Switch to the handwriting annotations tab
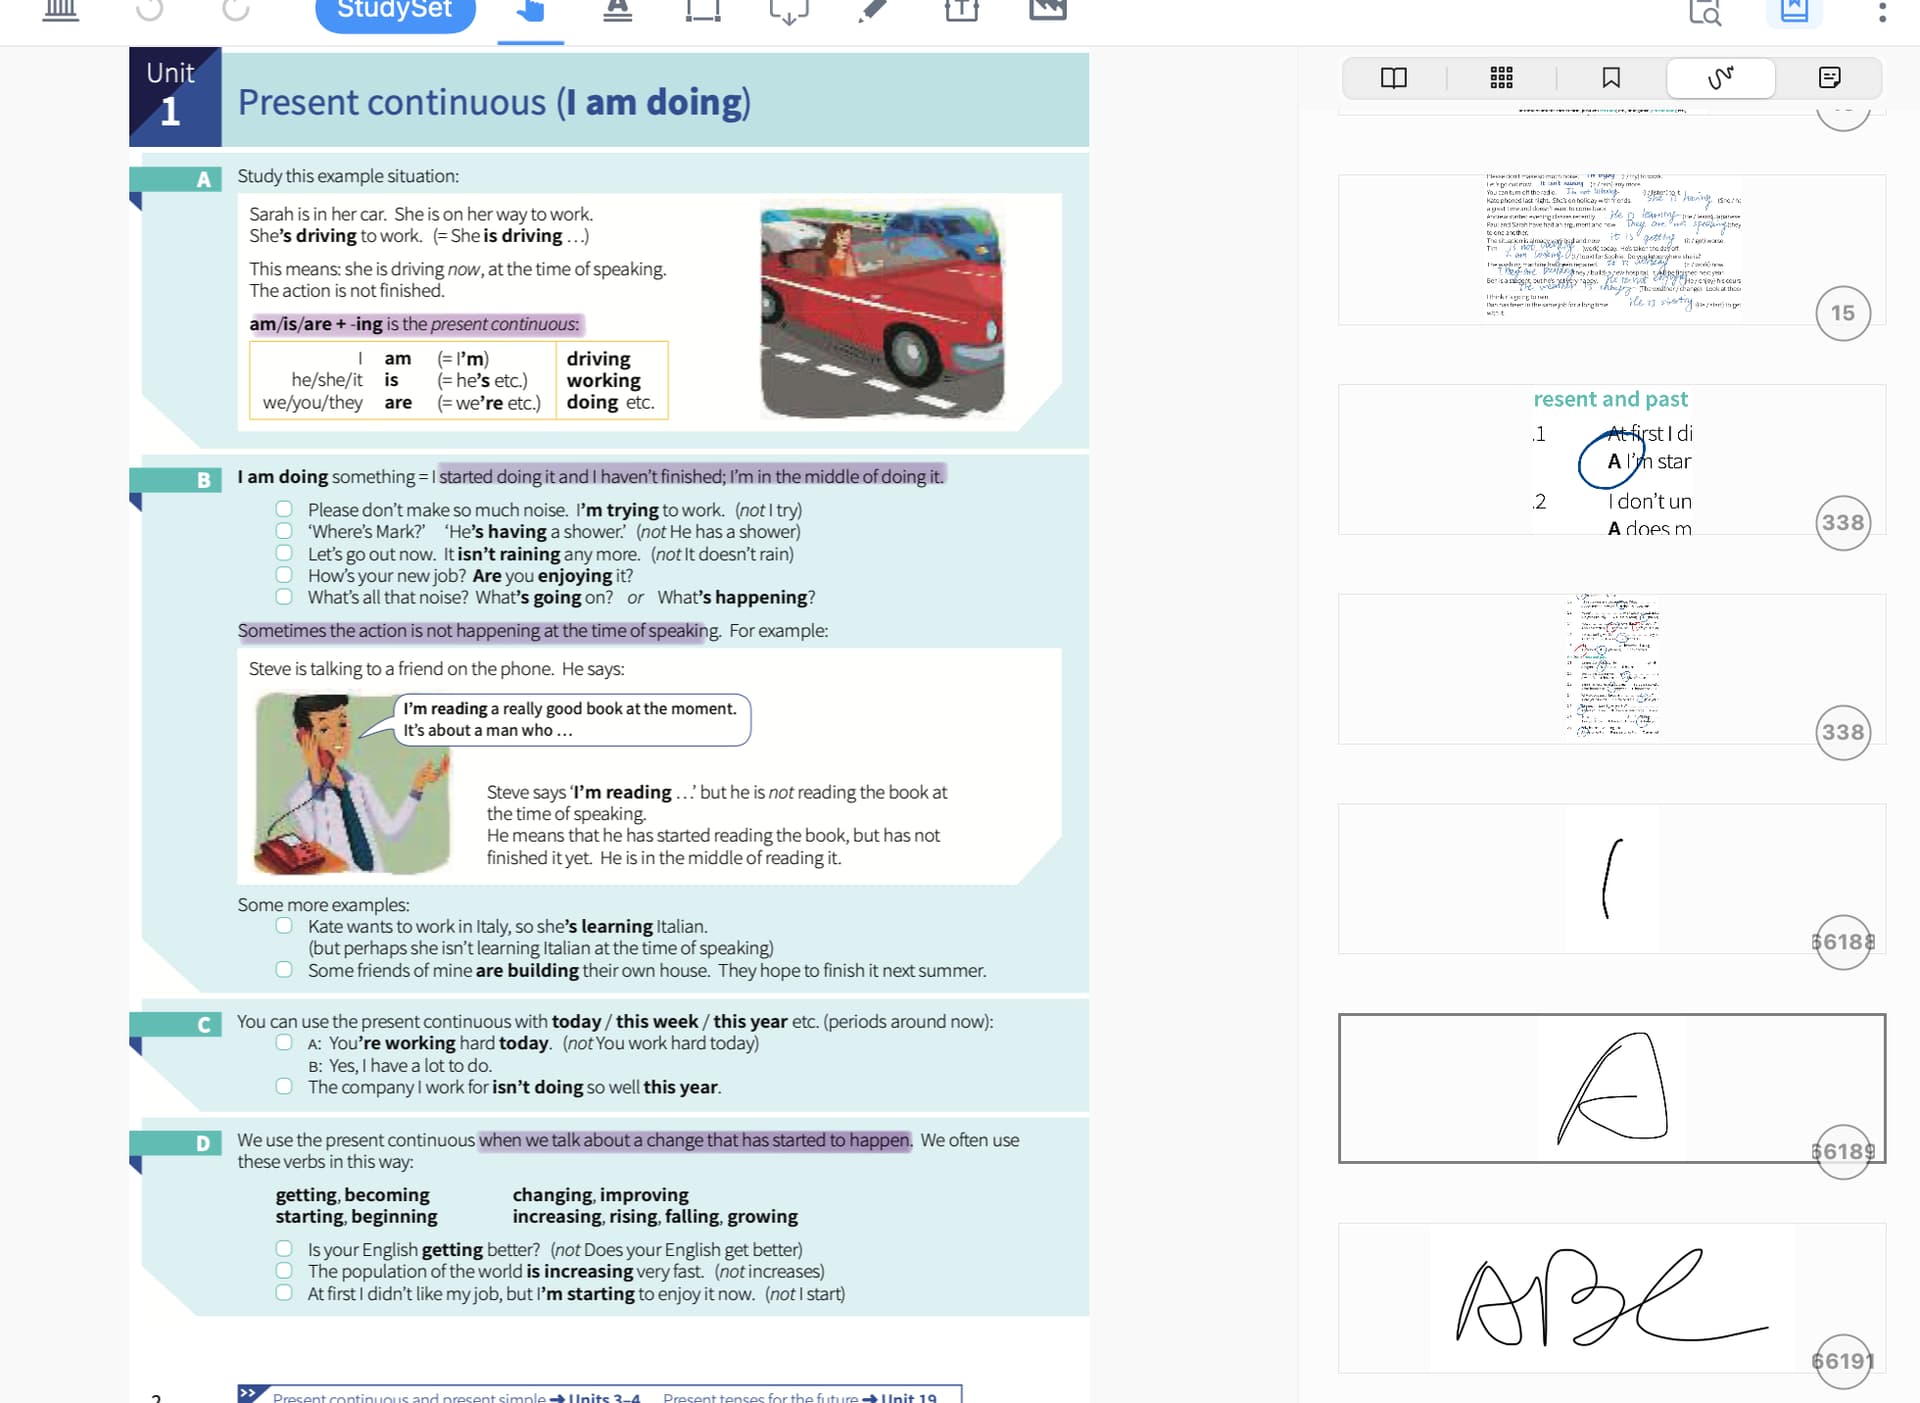 click(x=1721, y=78)
